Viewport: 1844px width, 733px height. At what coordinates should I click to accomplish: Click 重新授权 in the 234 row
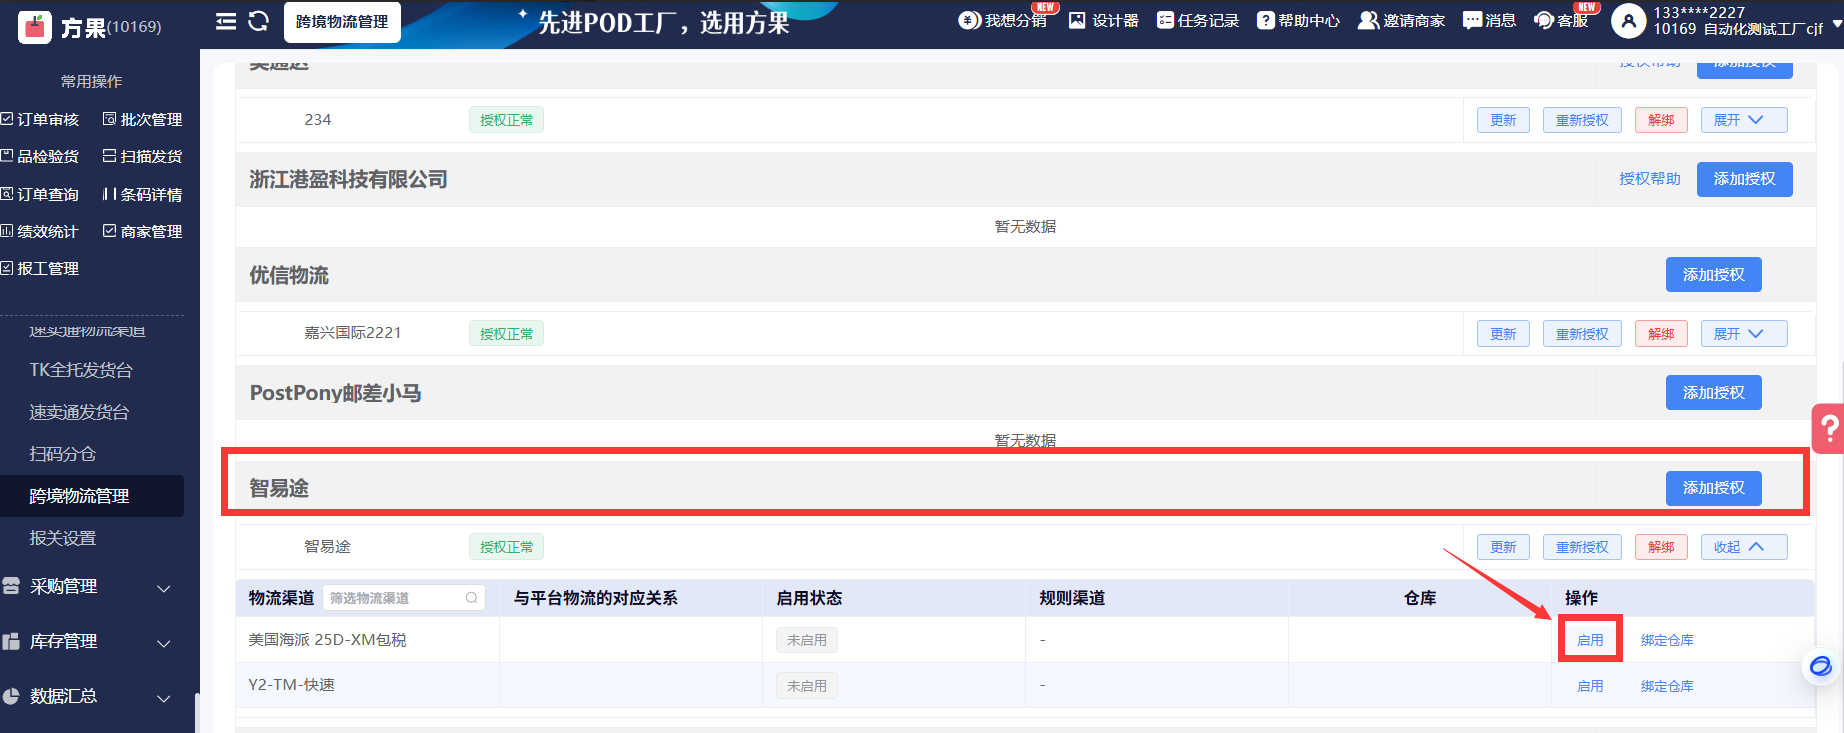[x=1582, y=120]
